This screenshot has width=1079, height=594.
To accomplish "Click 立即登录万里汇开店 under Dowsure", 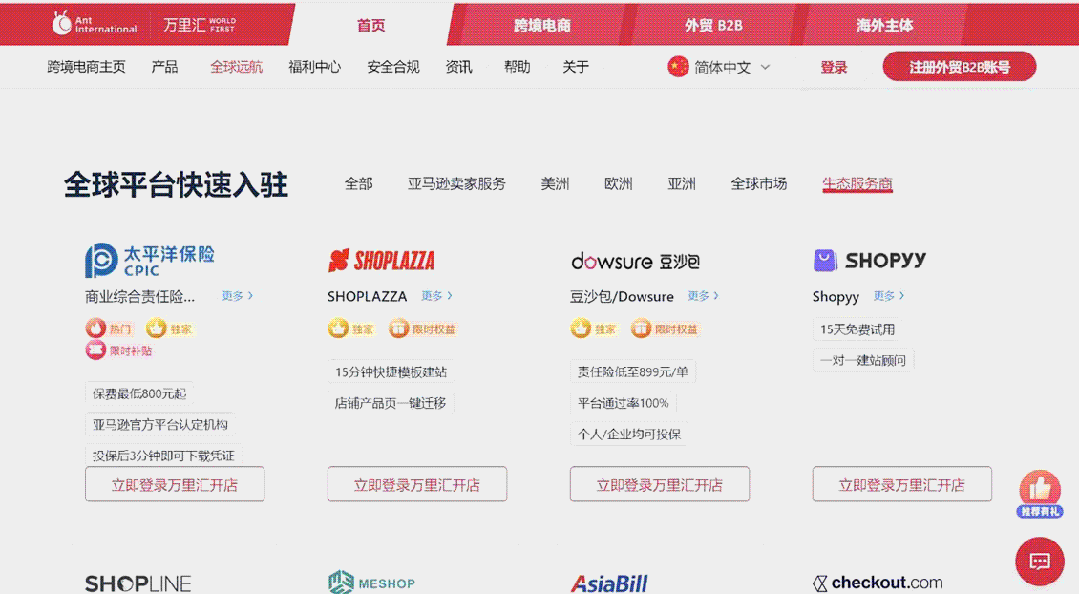I will click(660, 484).
